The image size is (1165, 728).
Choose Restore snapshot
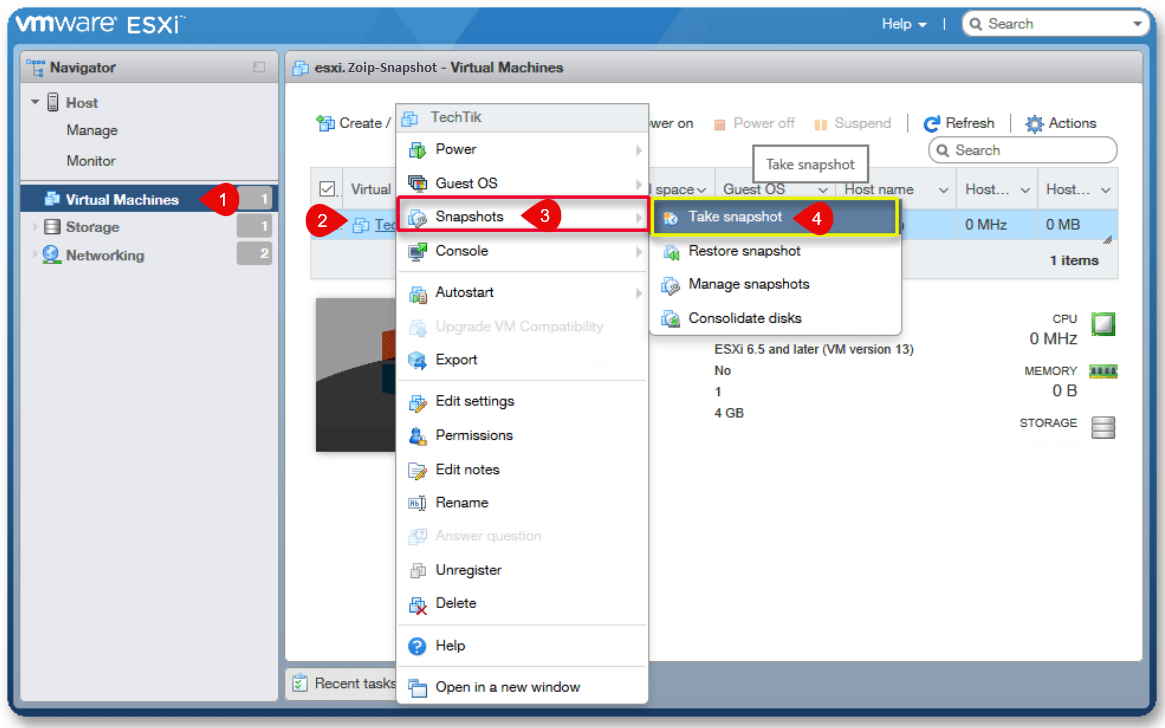coord(774,251)
